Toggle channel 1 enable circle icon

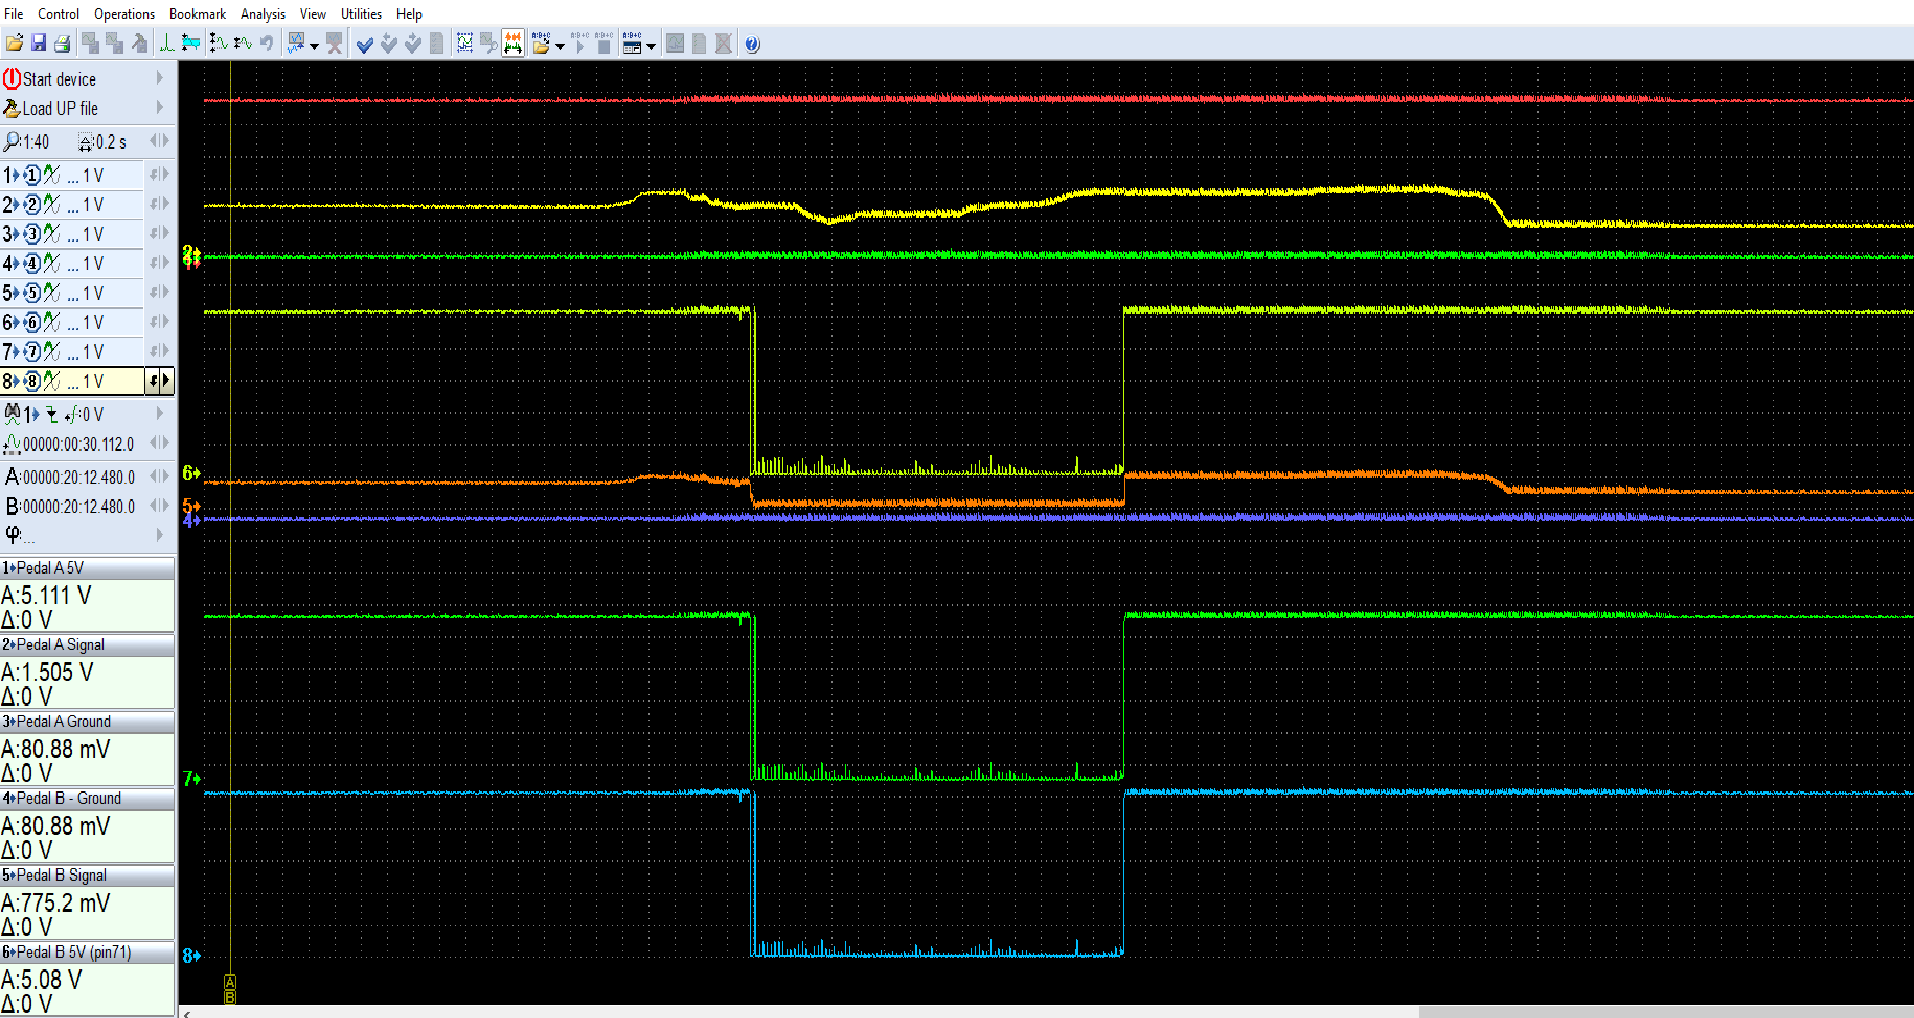click(x=32, y=176)
